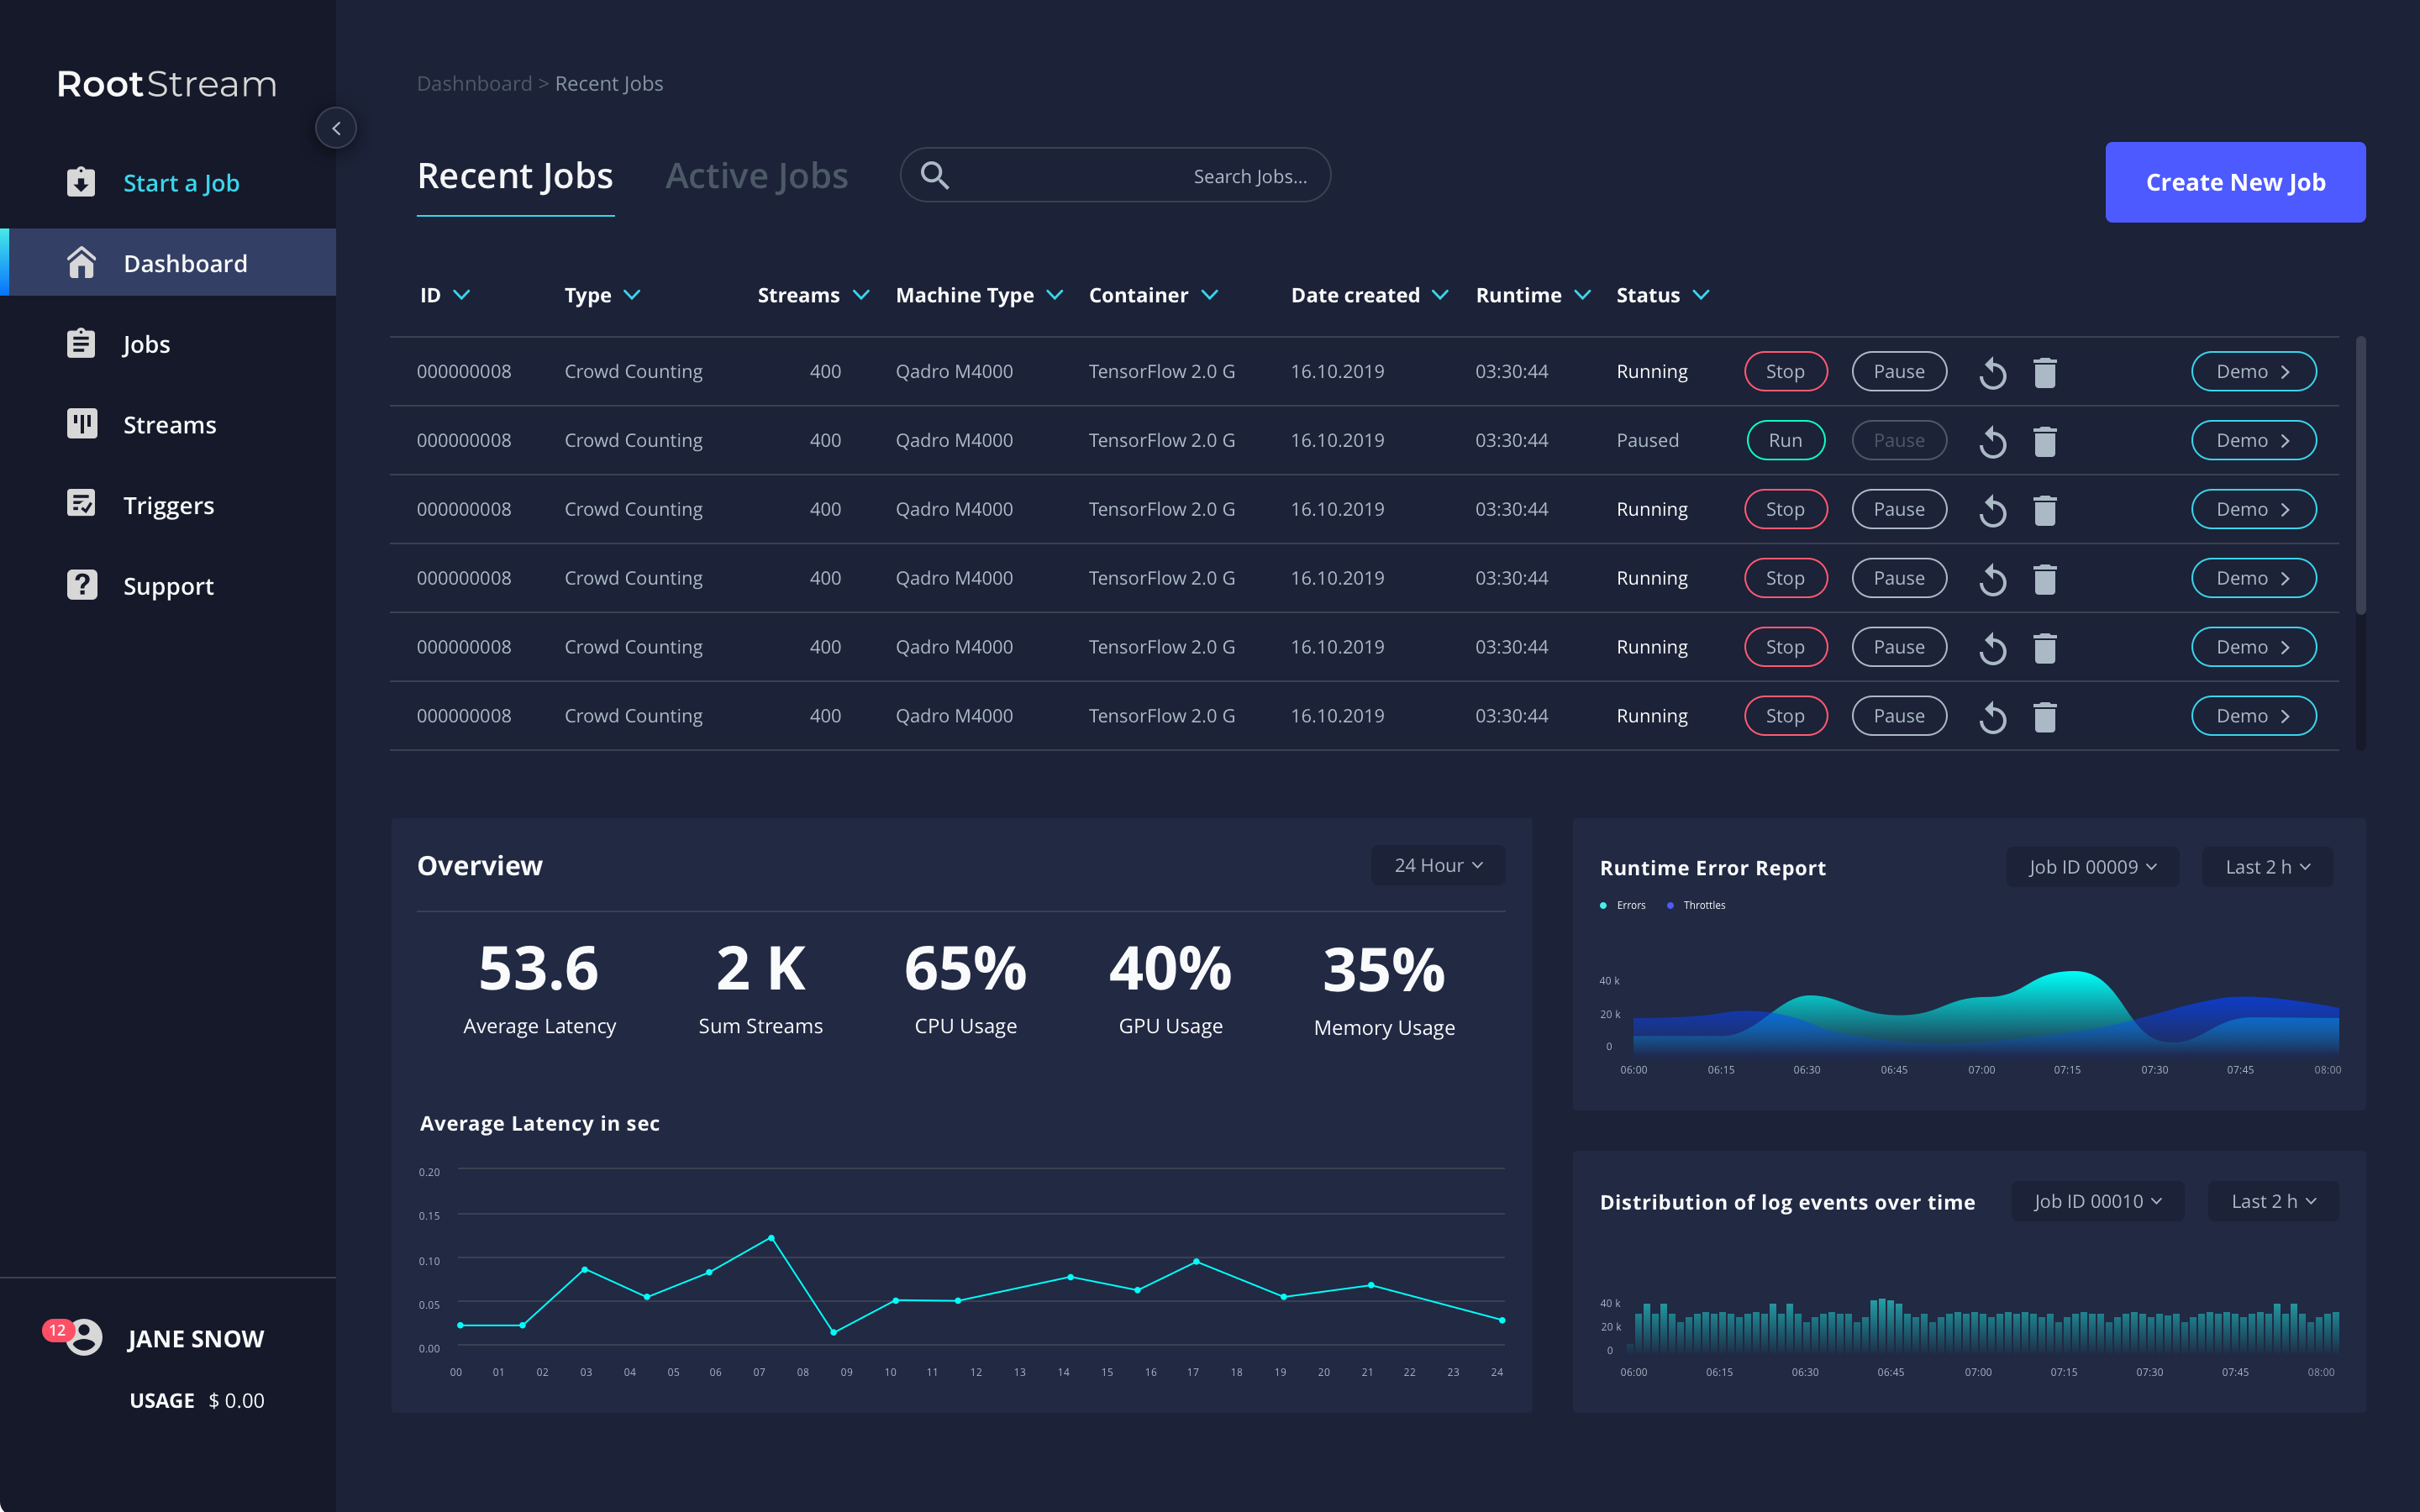Change Last 2 h on log distribution chart
Viewport: 2420px width, 1512px height.
pyautogui.click(x=2273, y=1201)
